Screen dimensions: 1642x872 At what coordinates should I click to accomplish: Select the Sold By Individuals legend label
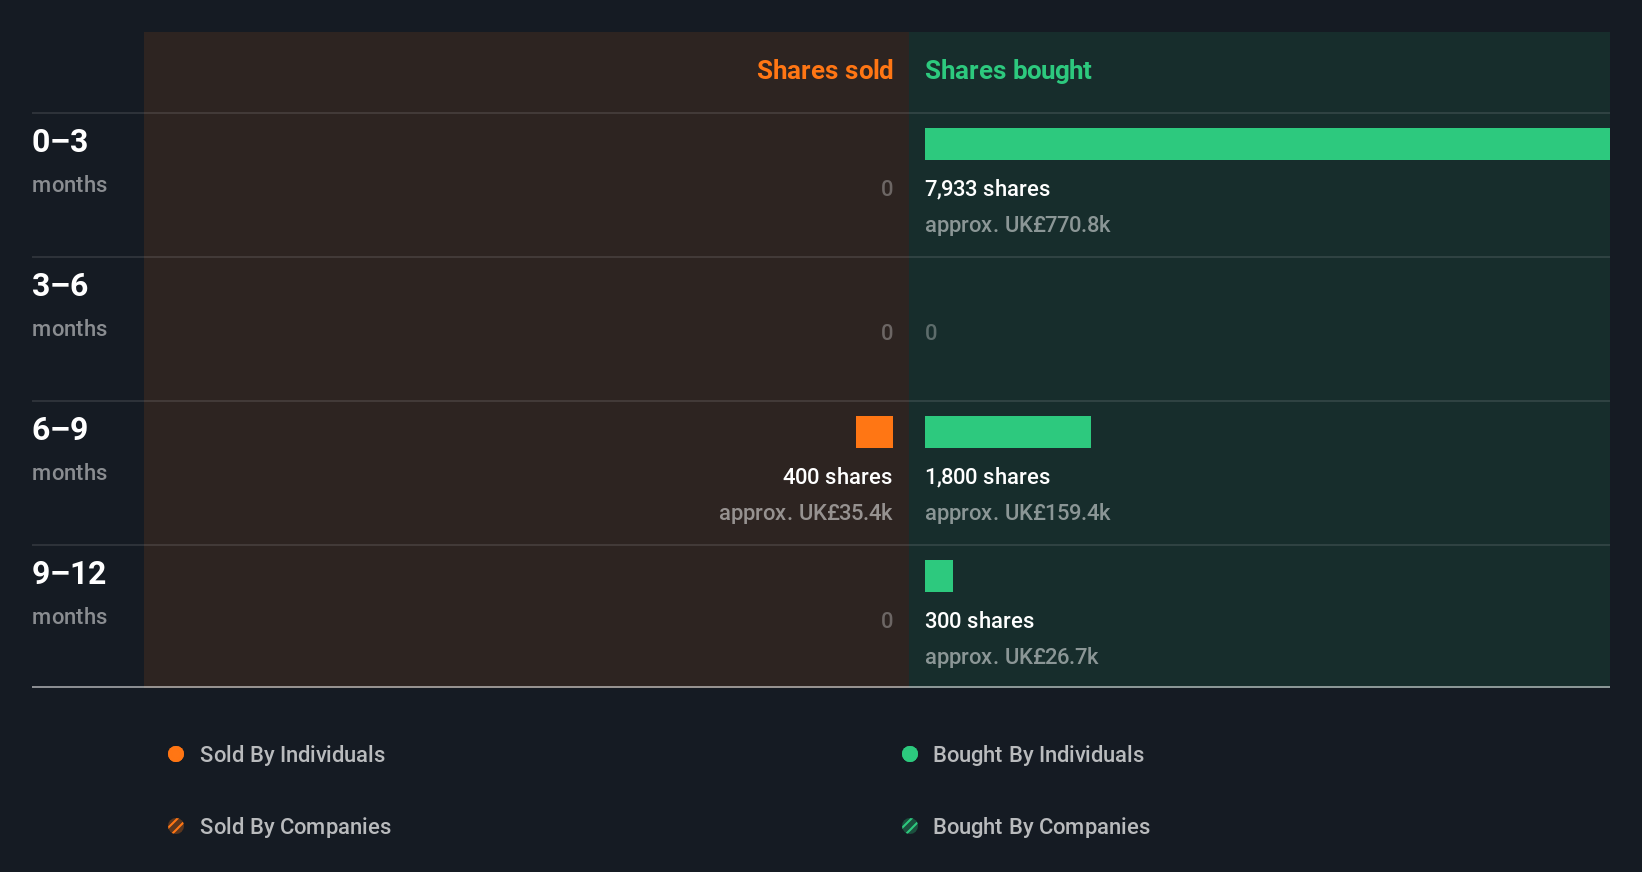point(292,754)
